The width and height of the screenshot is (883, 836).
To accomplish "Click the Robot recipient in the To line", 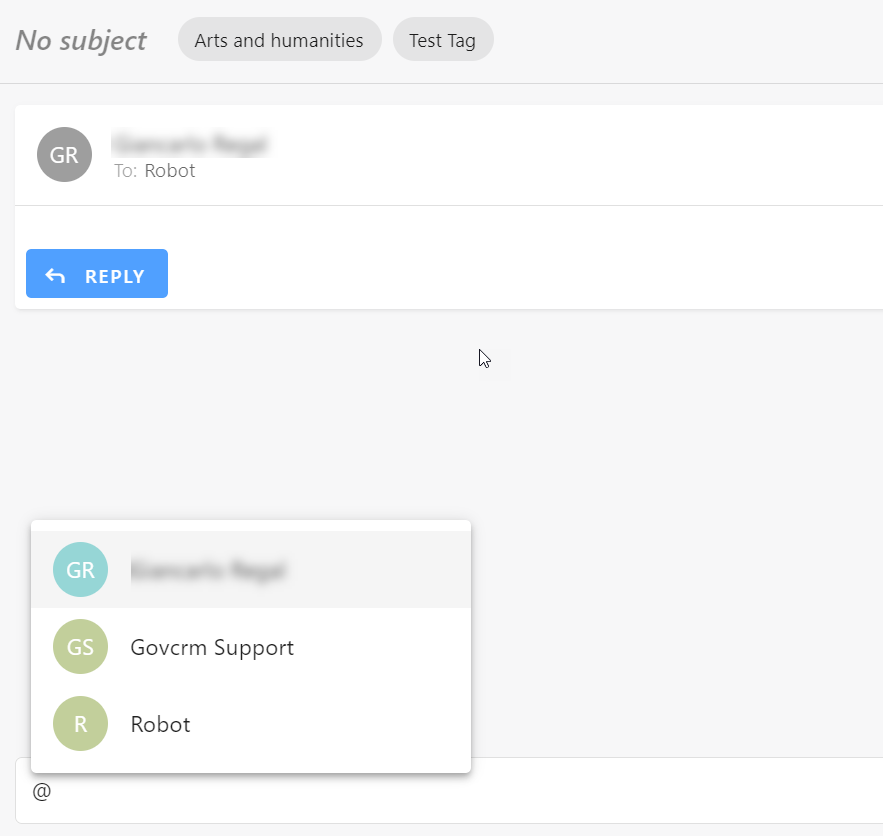I will click(x=170, y=171).
